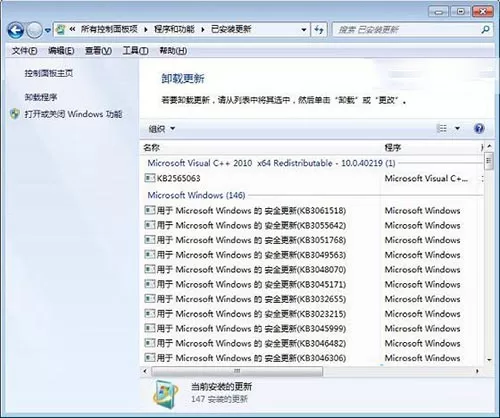The height and width of the screenshot is (418, 500).
Task: Open the 编辑(E) menu
Action: pos(61,51)
